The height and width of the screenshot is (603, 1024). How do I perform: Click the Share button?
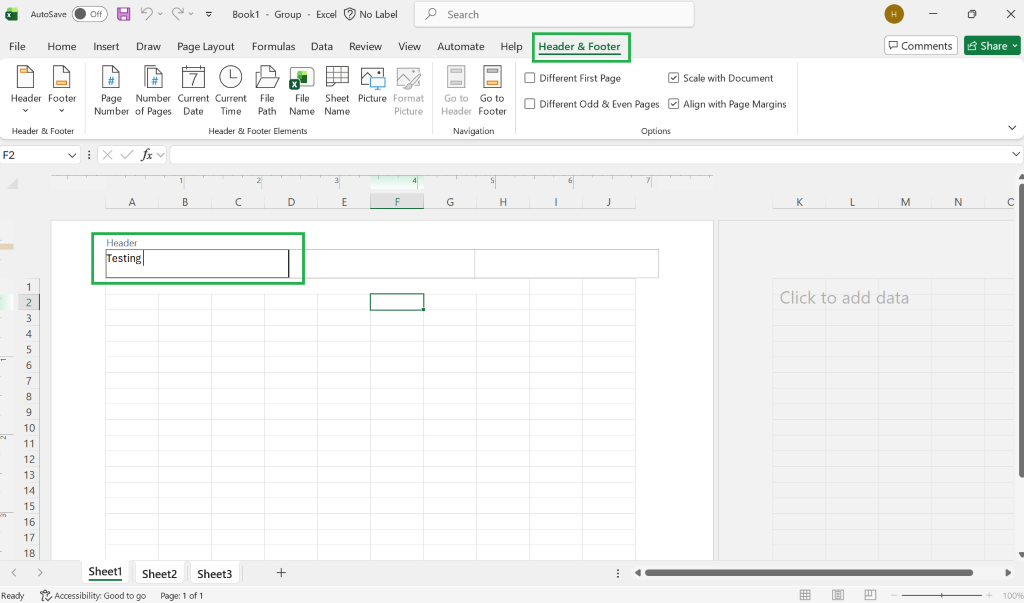click(x=987, y=46)
